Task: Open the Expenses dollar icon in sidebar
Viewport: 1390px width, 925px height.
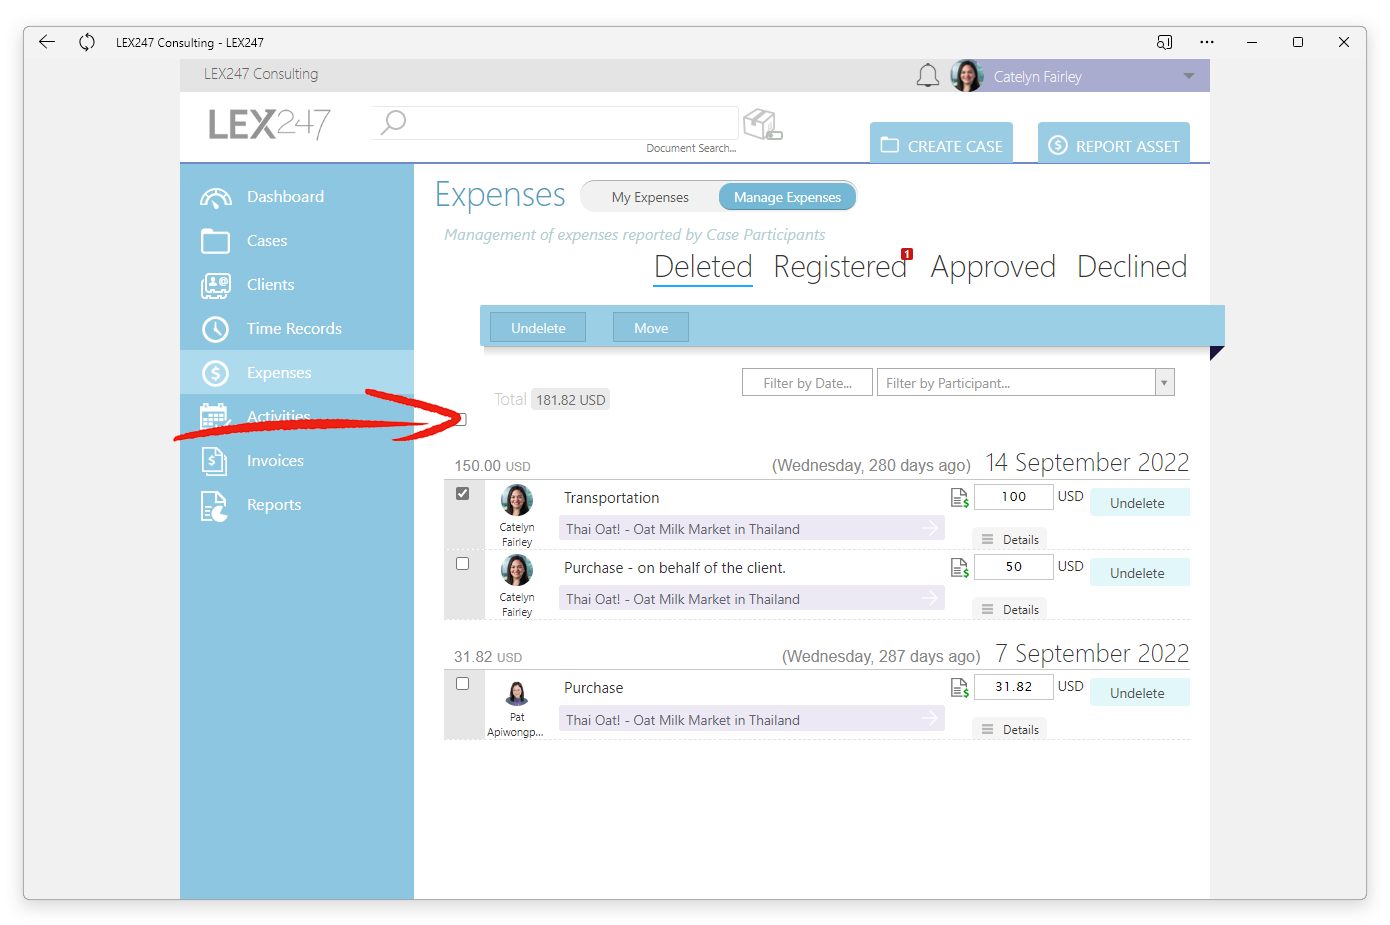Action: [x=216, y=373]
